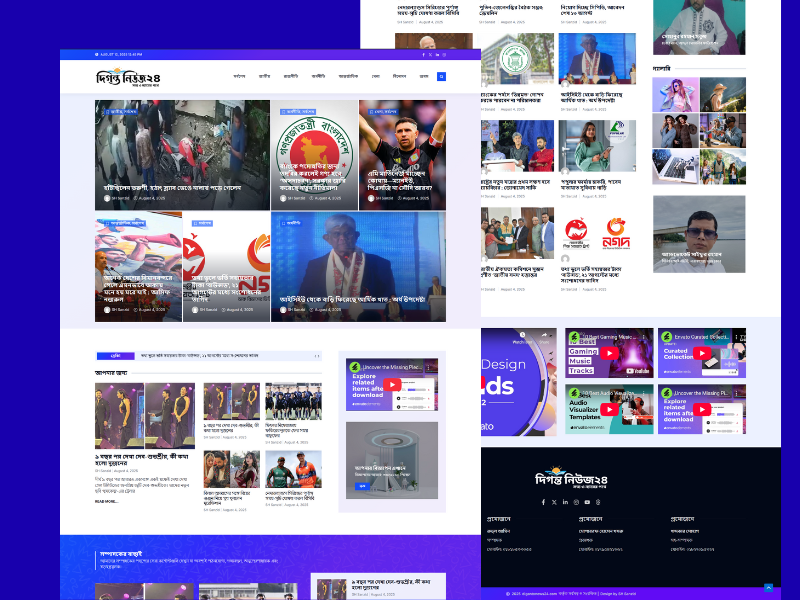Open article with green seal building photo

click(517, 59)
